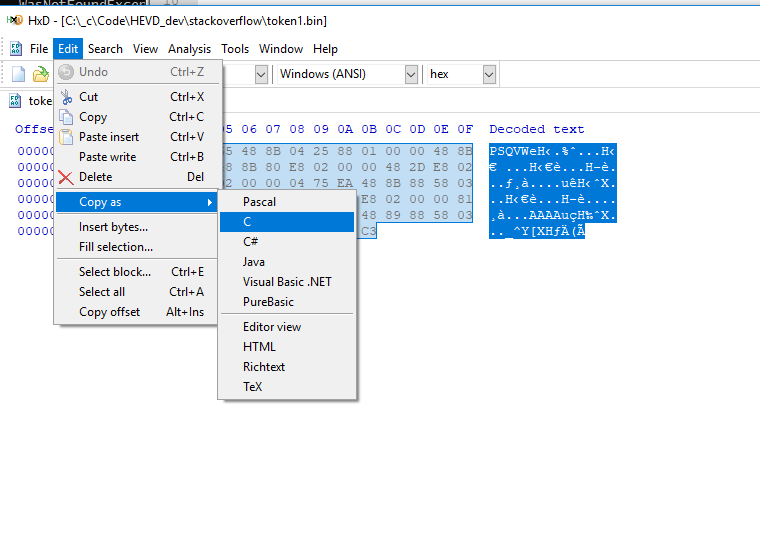
Task: Click the Paste insert clipboard icon
Action: tap(66, 137)
